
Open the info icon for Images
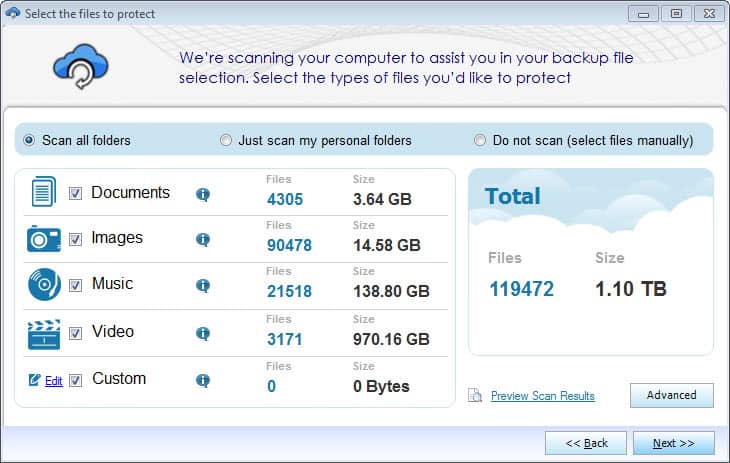tap(203, 239)
